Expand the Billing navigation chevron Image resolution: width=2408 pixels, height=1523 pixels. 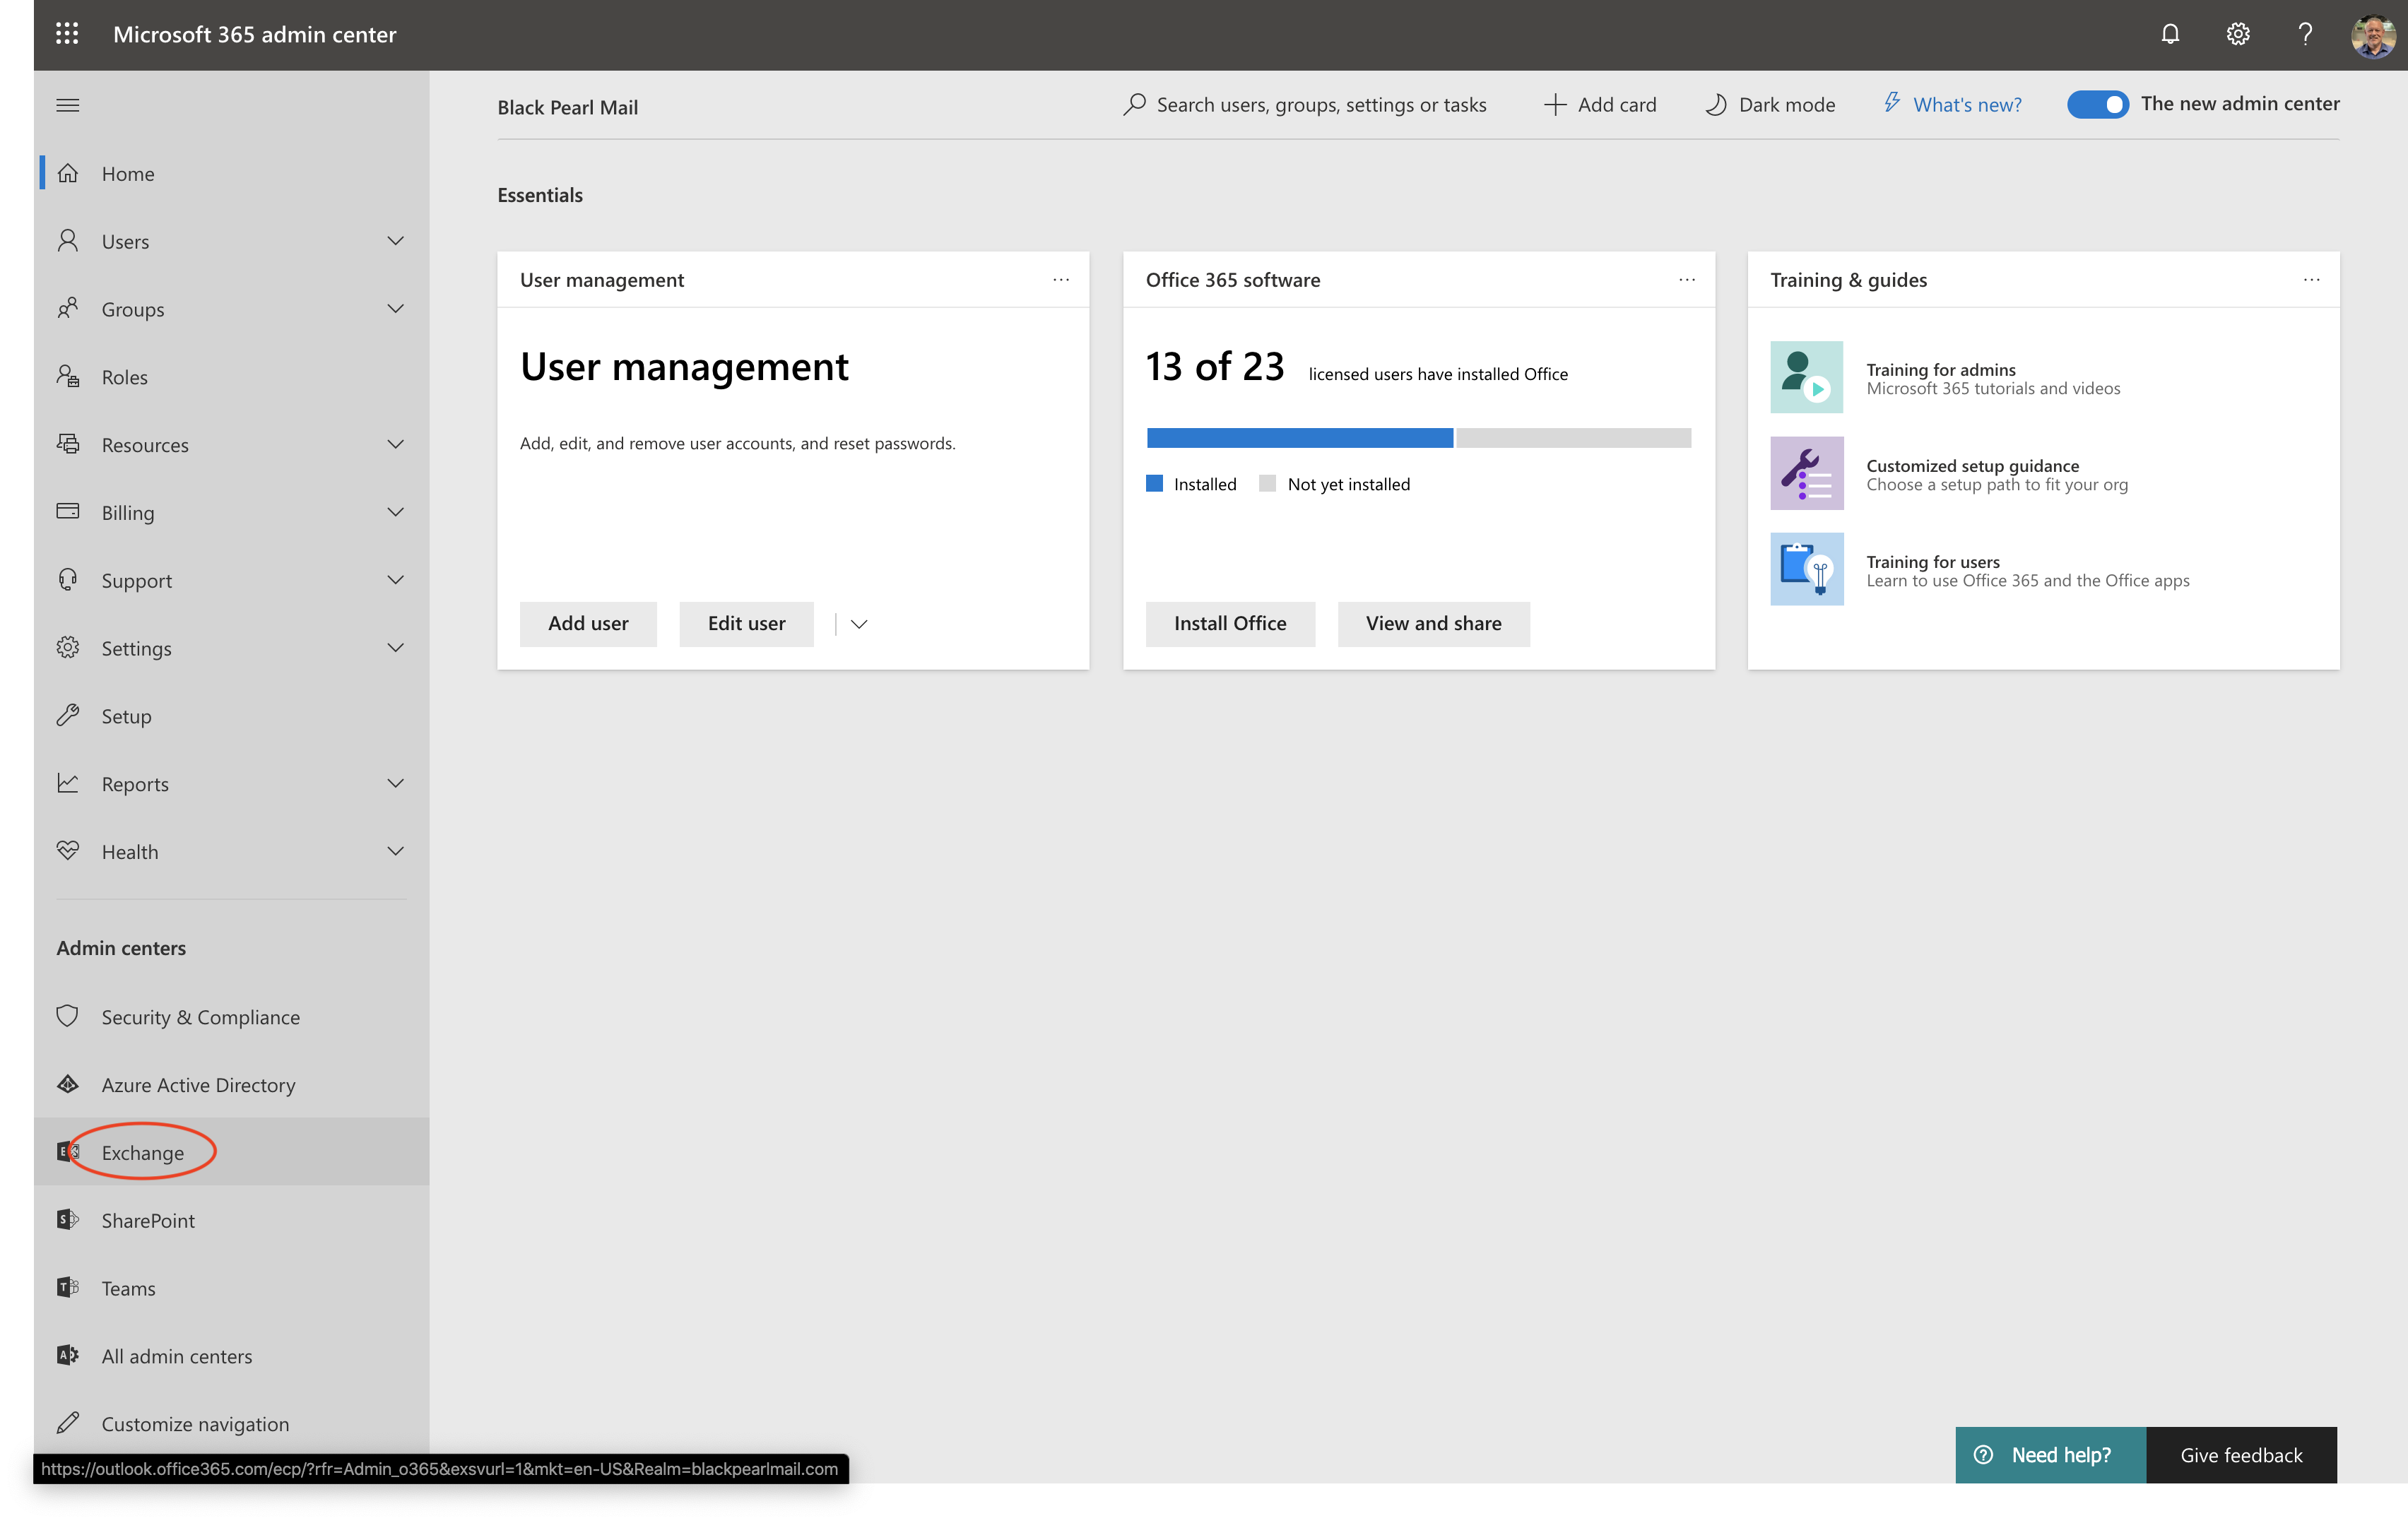[395, 512]
